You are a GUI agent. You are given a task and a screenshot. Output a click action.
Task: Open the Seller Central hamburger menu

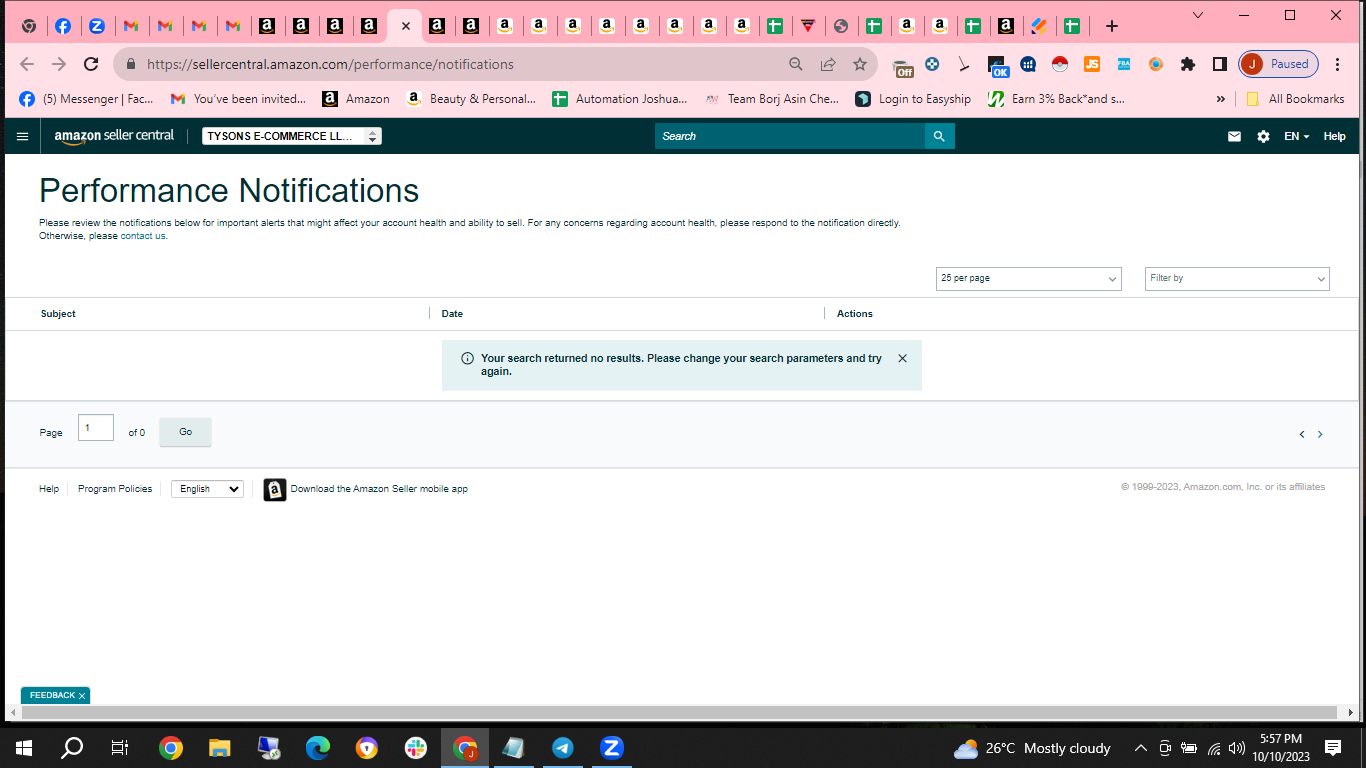(23, 136)
